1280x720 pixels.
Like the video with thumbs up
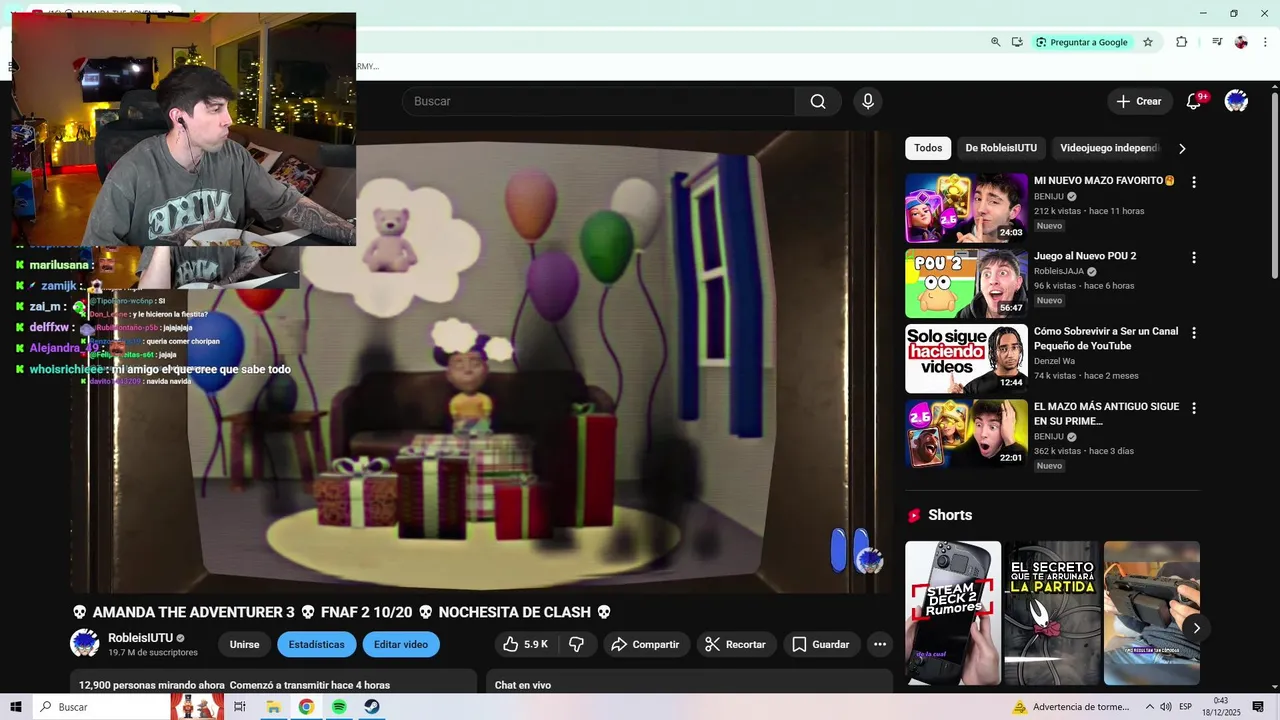click(525, 644)
